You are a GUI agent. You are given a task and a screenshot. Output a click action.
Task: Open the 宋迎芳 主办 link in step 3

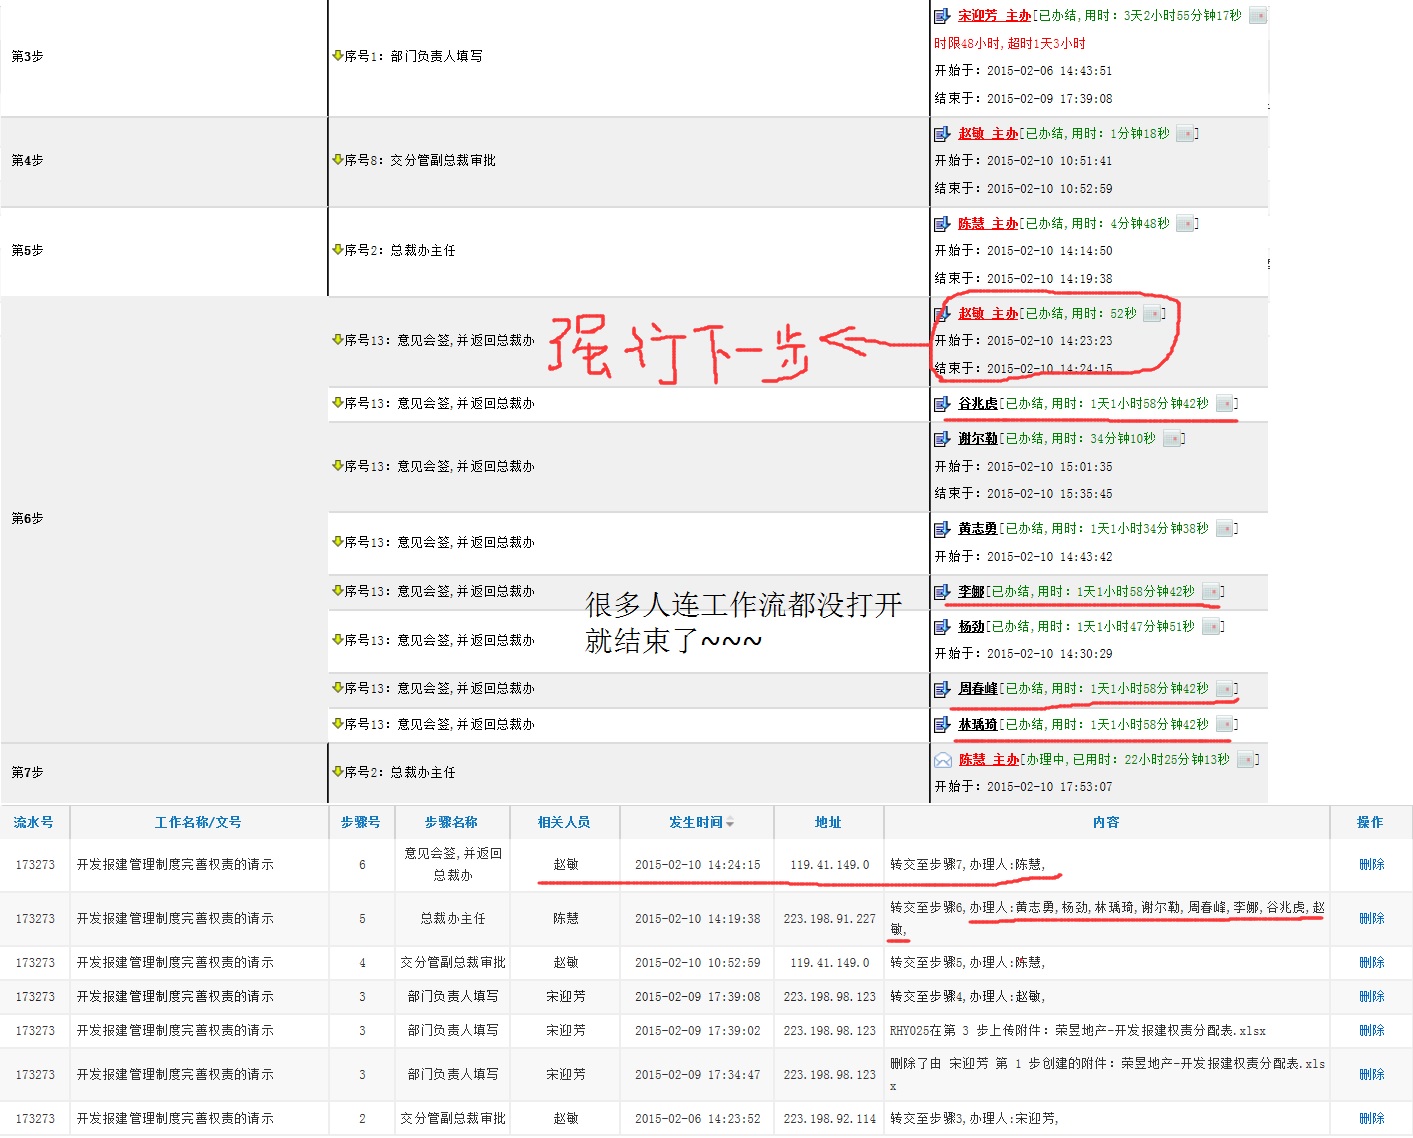(x=994, y=16)
